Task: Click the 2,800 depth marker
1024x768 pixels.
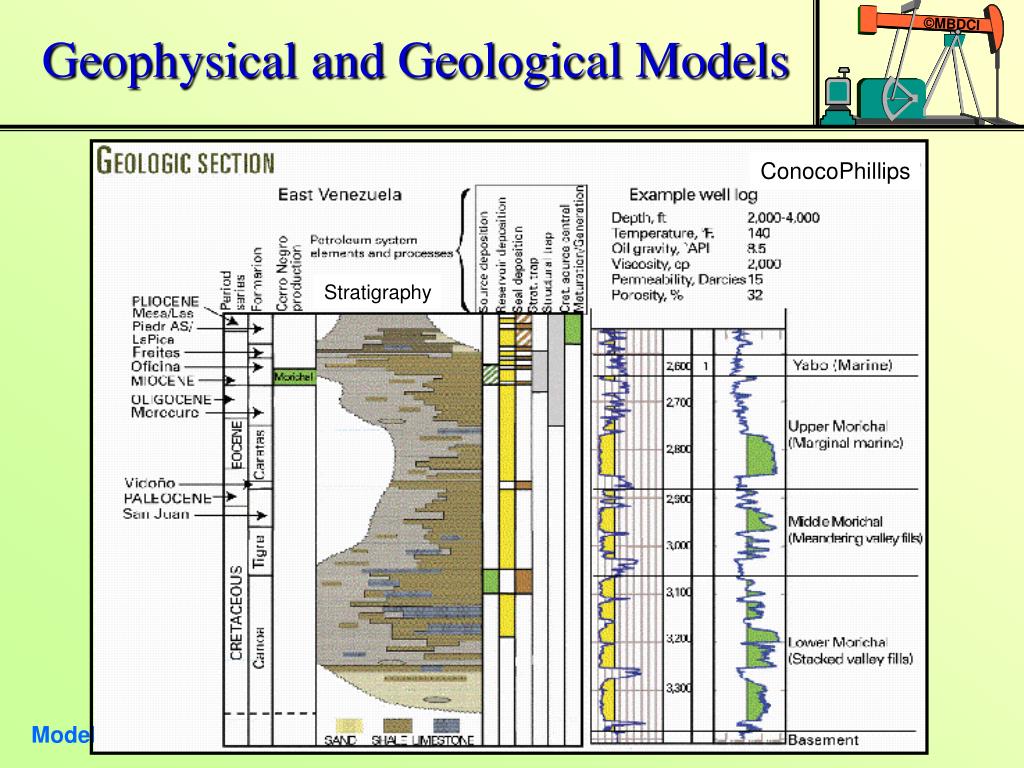Action: click(679, 449)
